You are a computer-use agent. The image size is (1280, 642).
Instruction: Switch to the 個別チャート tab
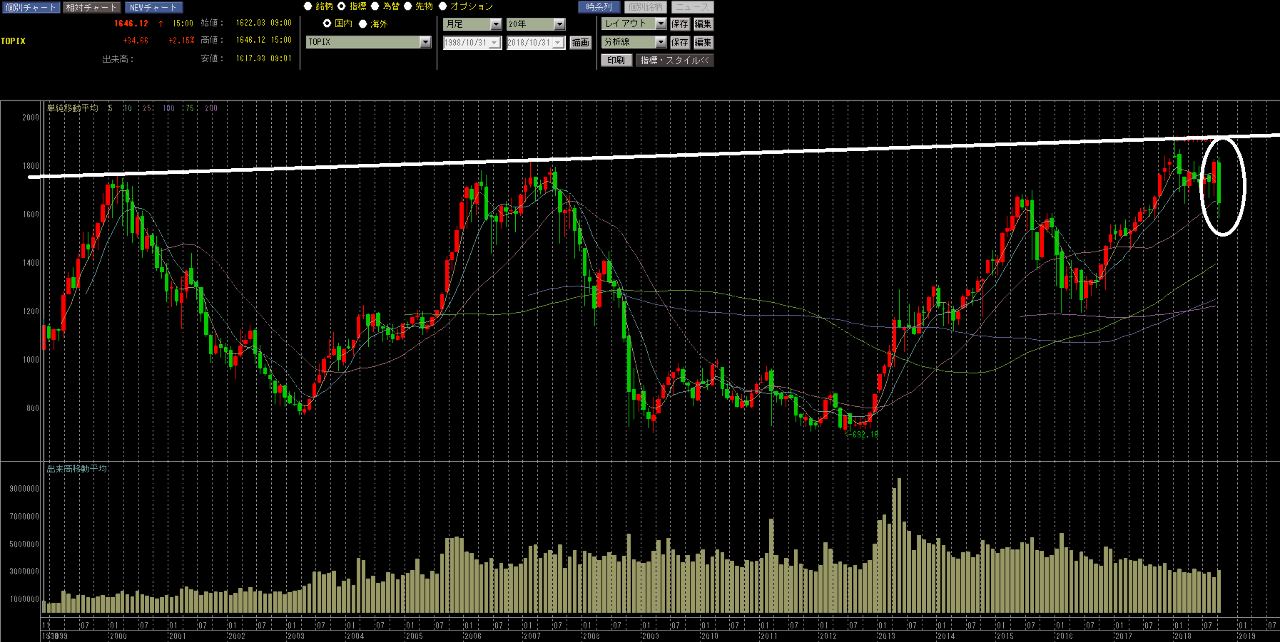coord(30,7)
